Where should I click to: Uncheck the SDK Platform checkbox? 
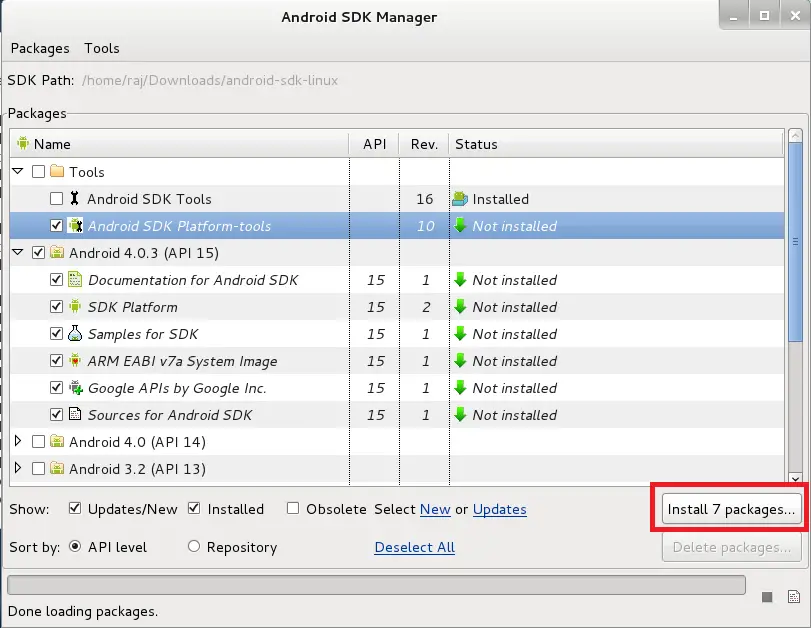(x=56, y=306)
